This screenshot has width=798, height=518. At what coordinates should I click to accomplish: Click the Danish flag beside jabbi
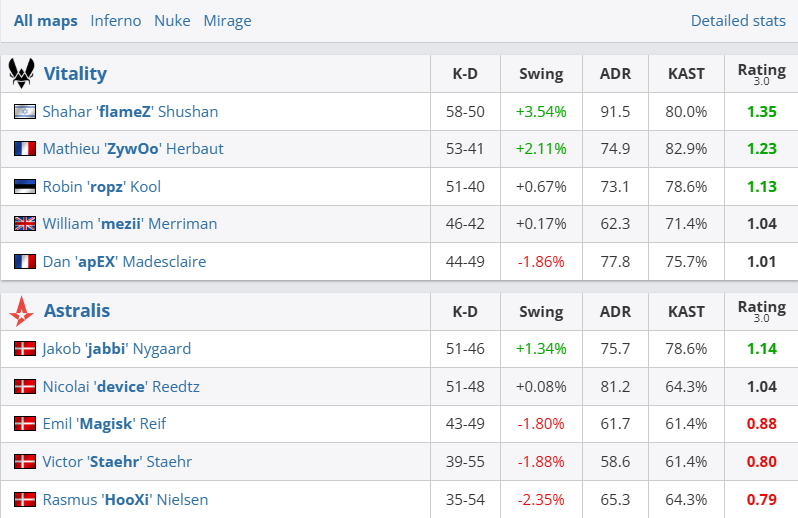pos(25,350)
